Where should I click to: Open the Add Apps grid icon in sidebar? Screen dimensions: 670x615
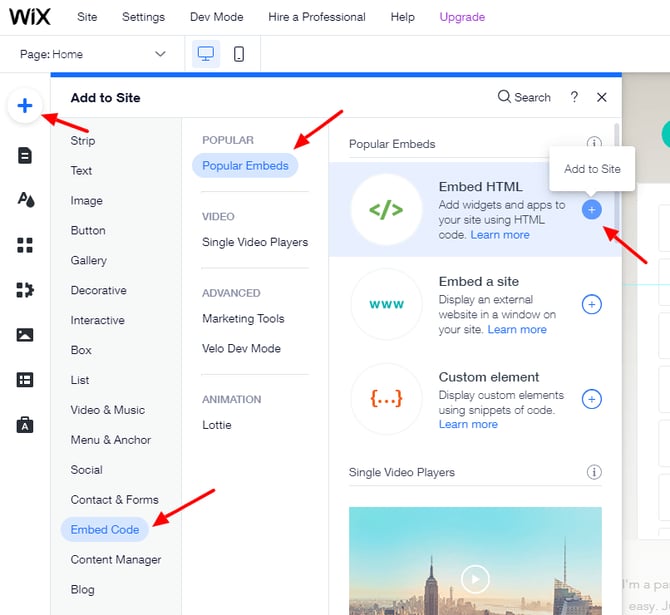pyautogui.click(x=25, y=245)
